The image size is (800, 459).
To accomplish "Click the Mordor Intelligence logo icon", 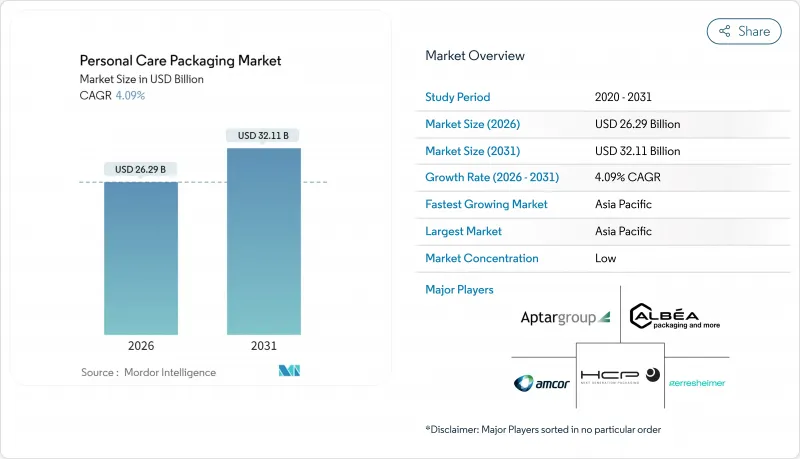I will 289,371.
